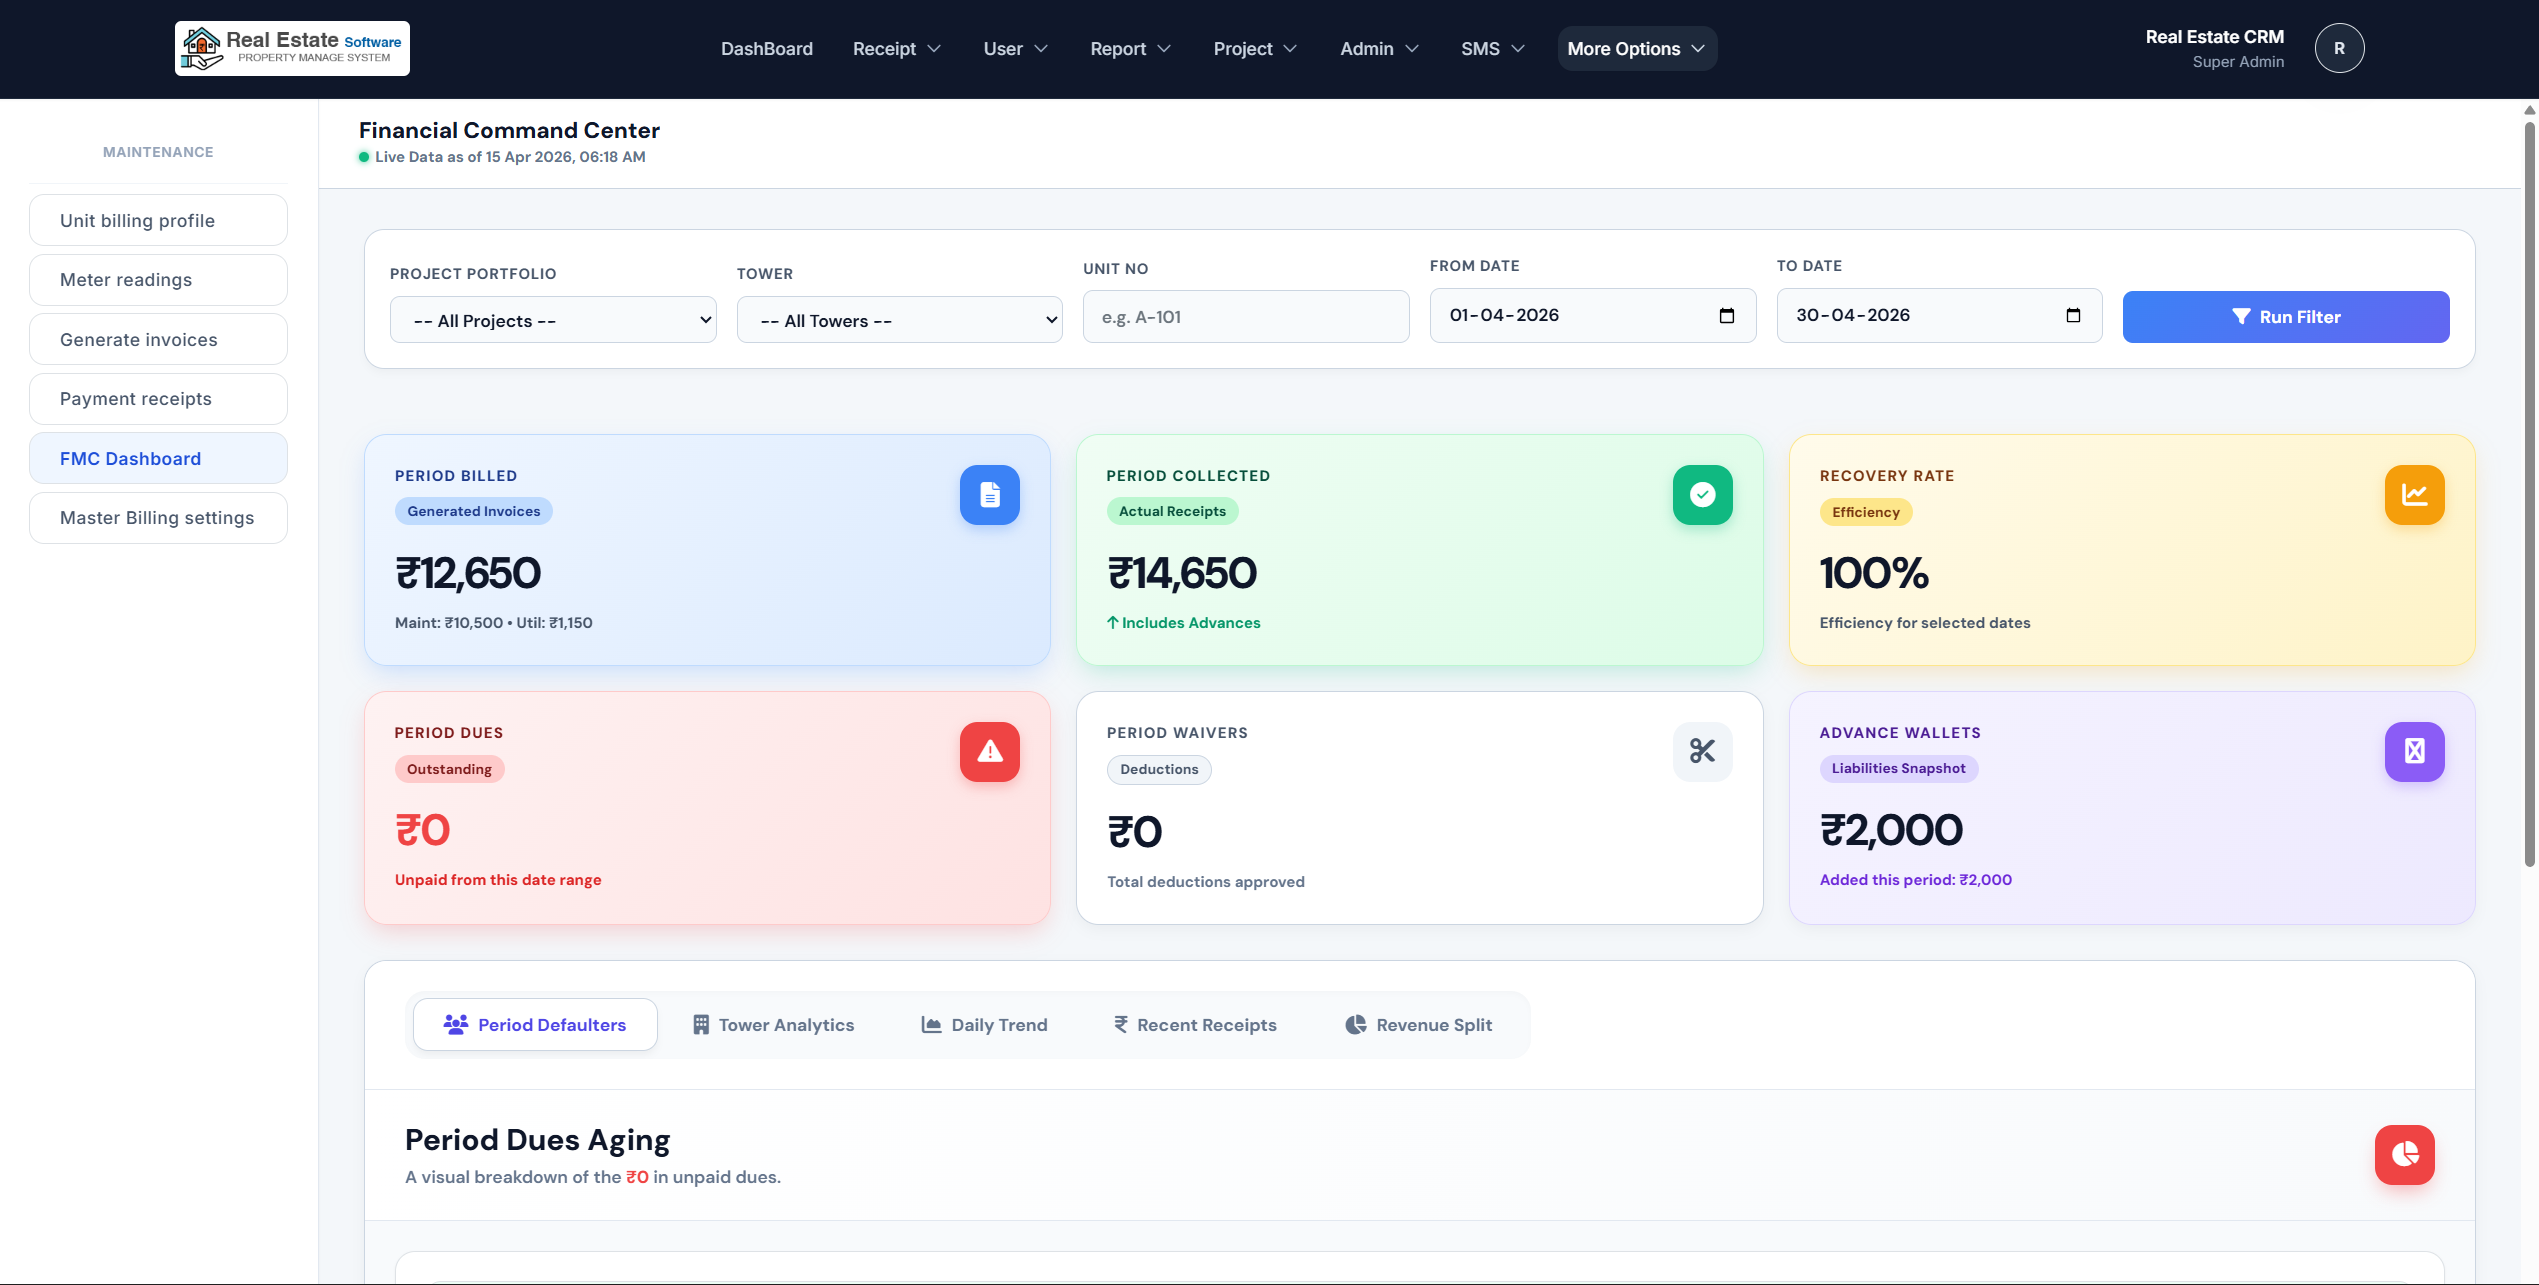This screenshot has height=1285, width=2539.
Task: Click the scissors icon on Period Waivers card
Action: (x=1702, y=751)
